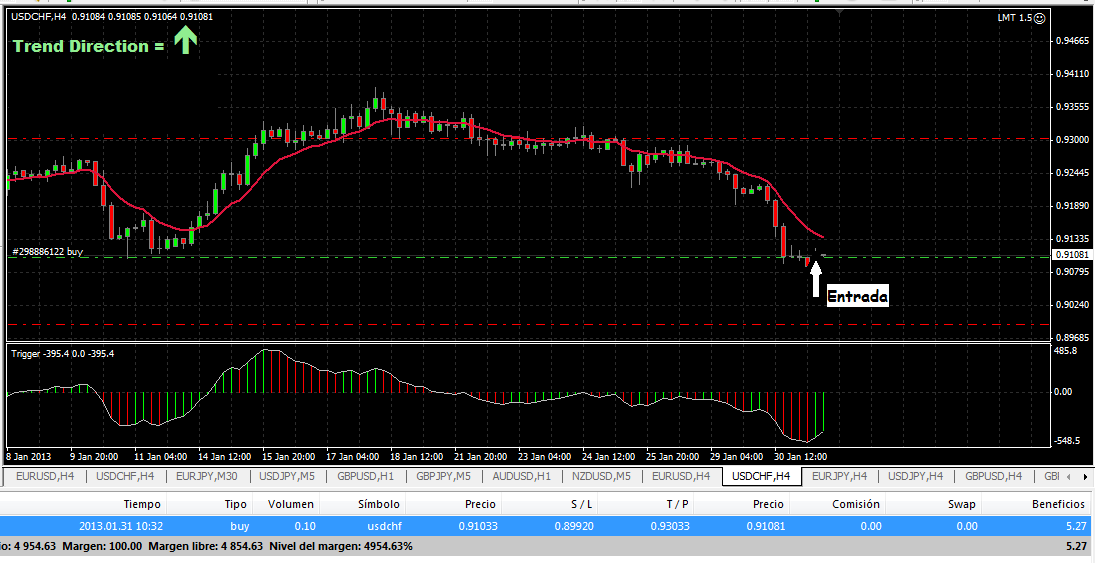Click the smiley Expert Advisor icon beside LMT 1.5
This screenshot has height=563, width=1103.
pyautogui.click(x=1040, y=18)
